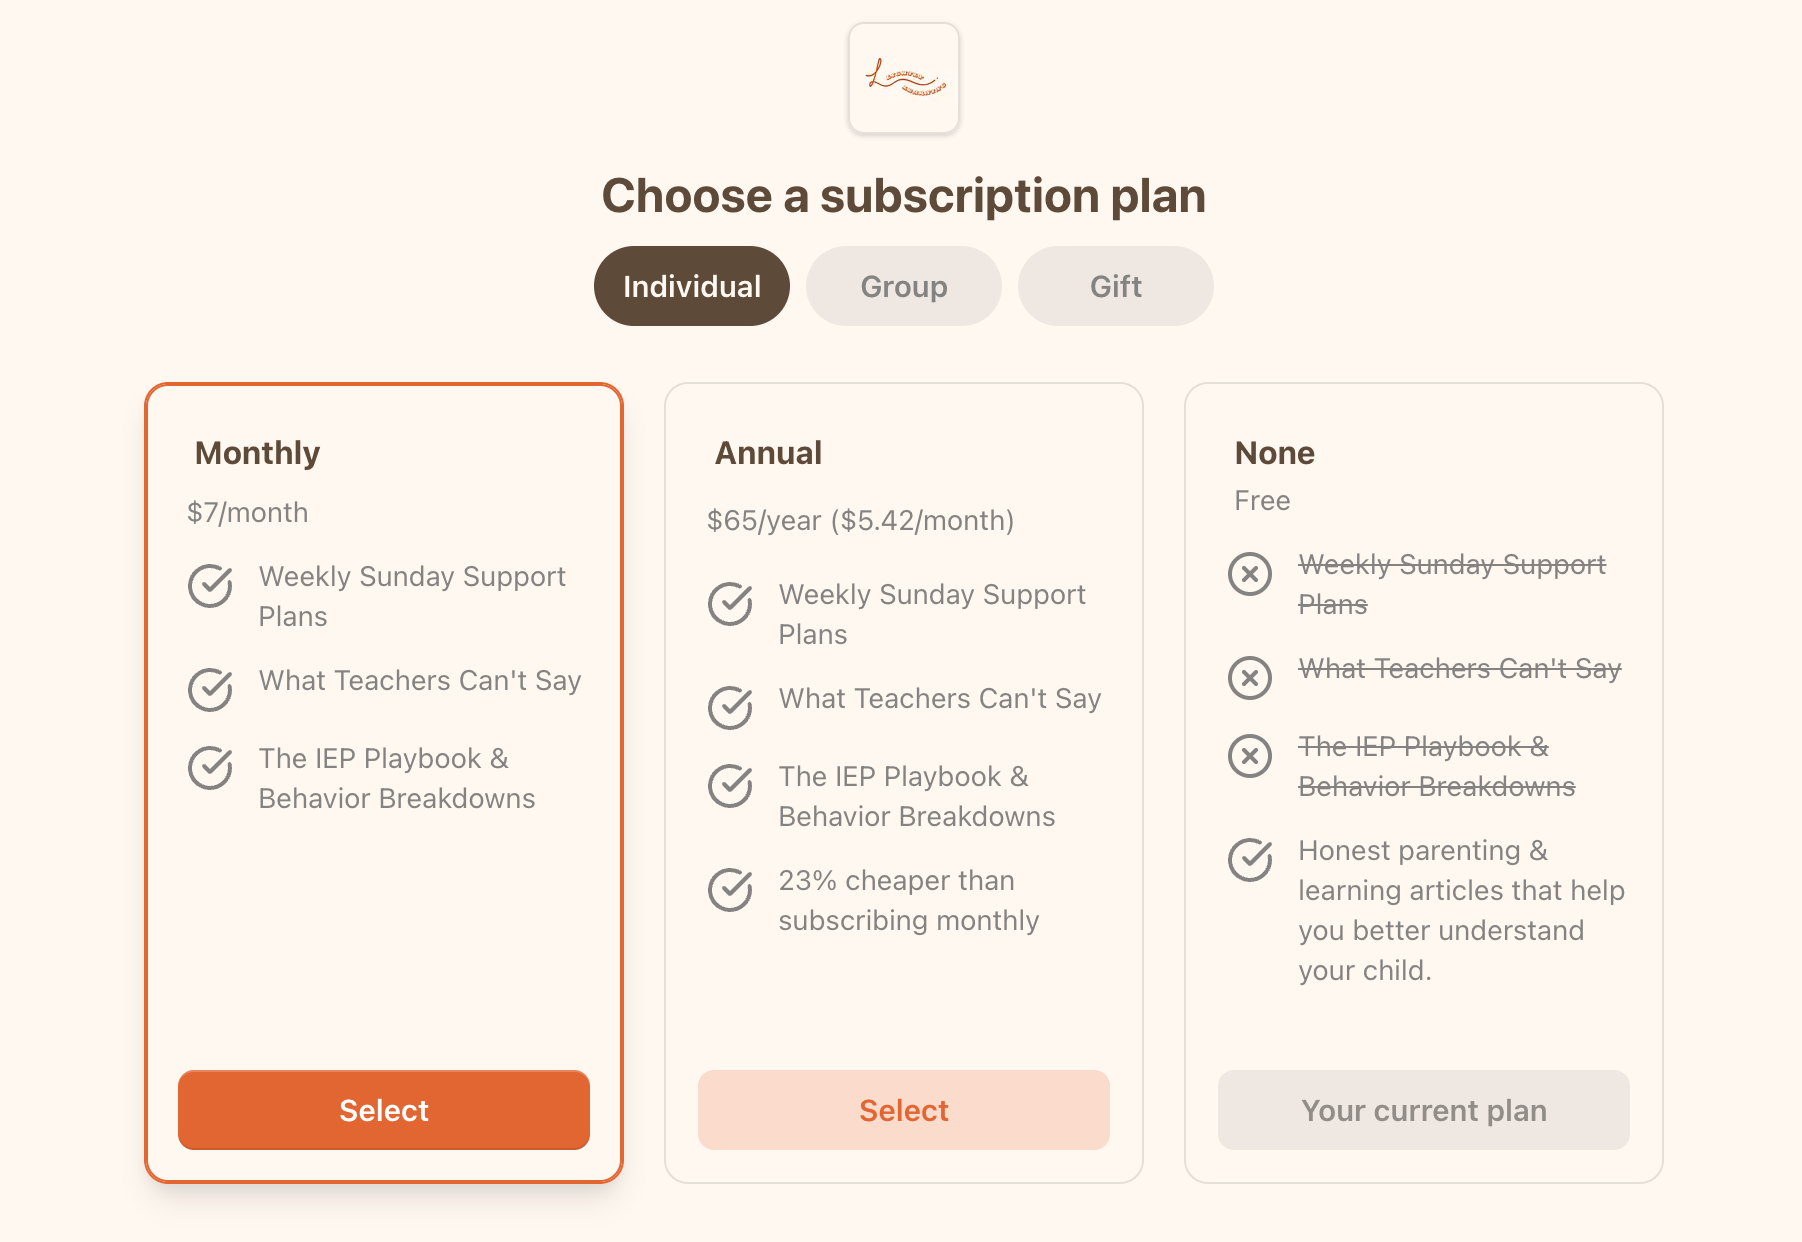Choose the Annual plan card heading
This screenshot has height=1242, width=1802.
768,453
